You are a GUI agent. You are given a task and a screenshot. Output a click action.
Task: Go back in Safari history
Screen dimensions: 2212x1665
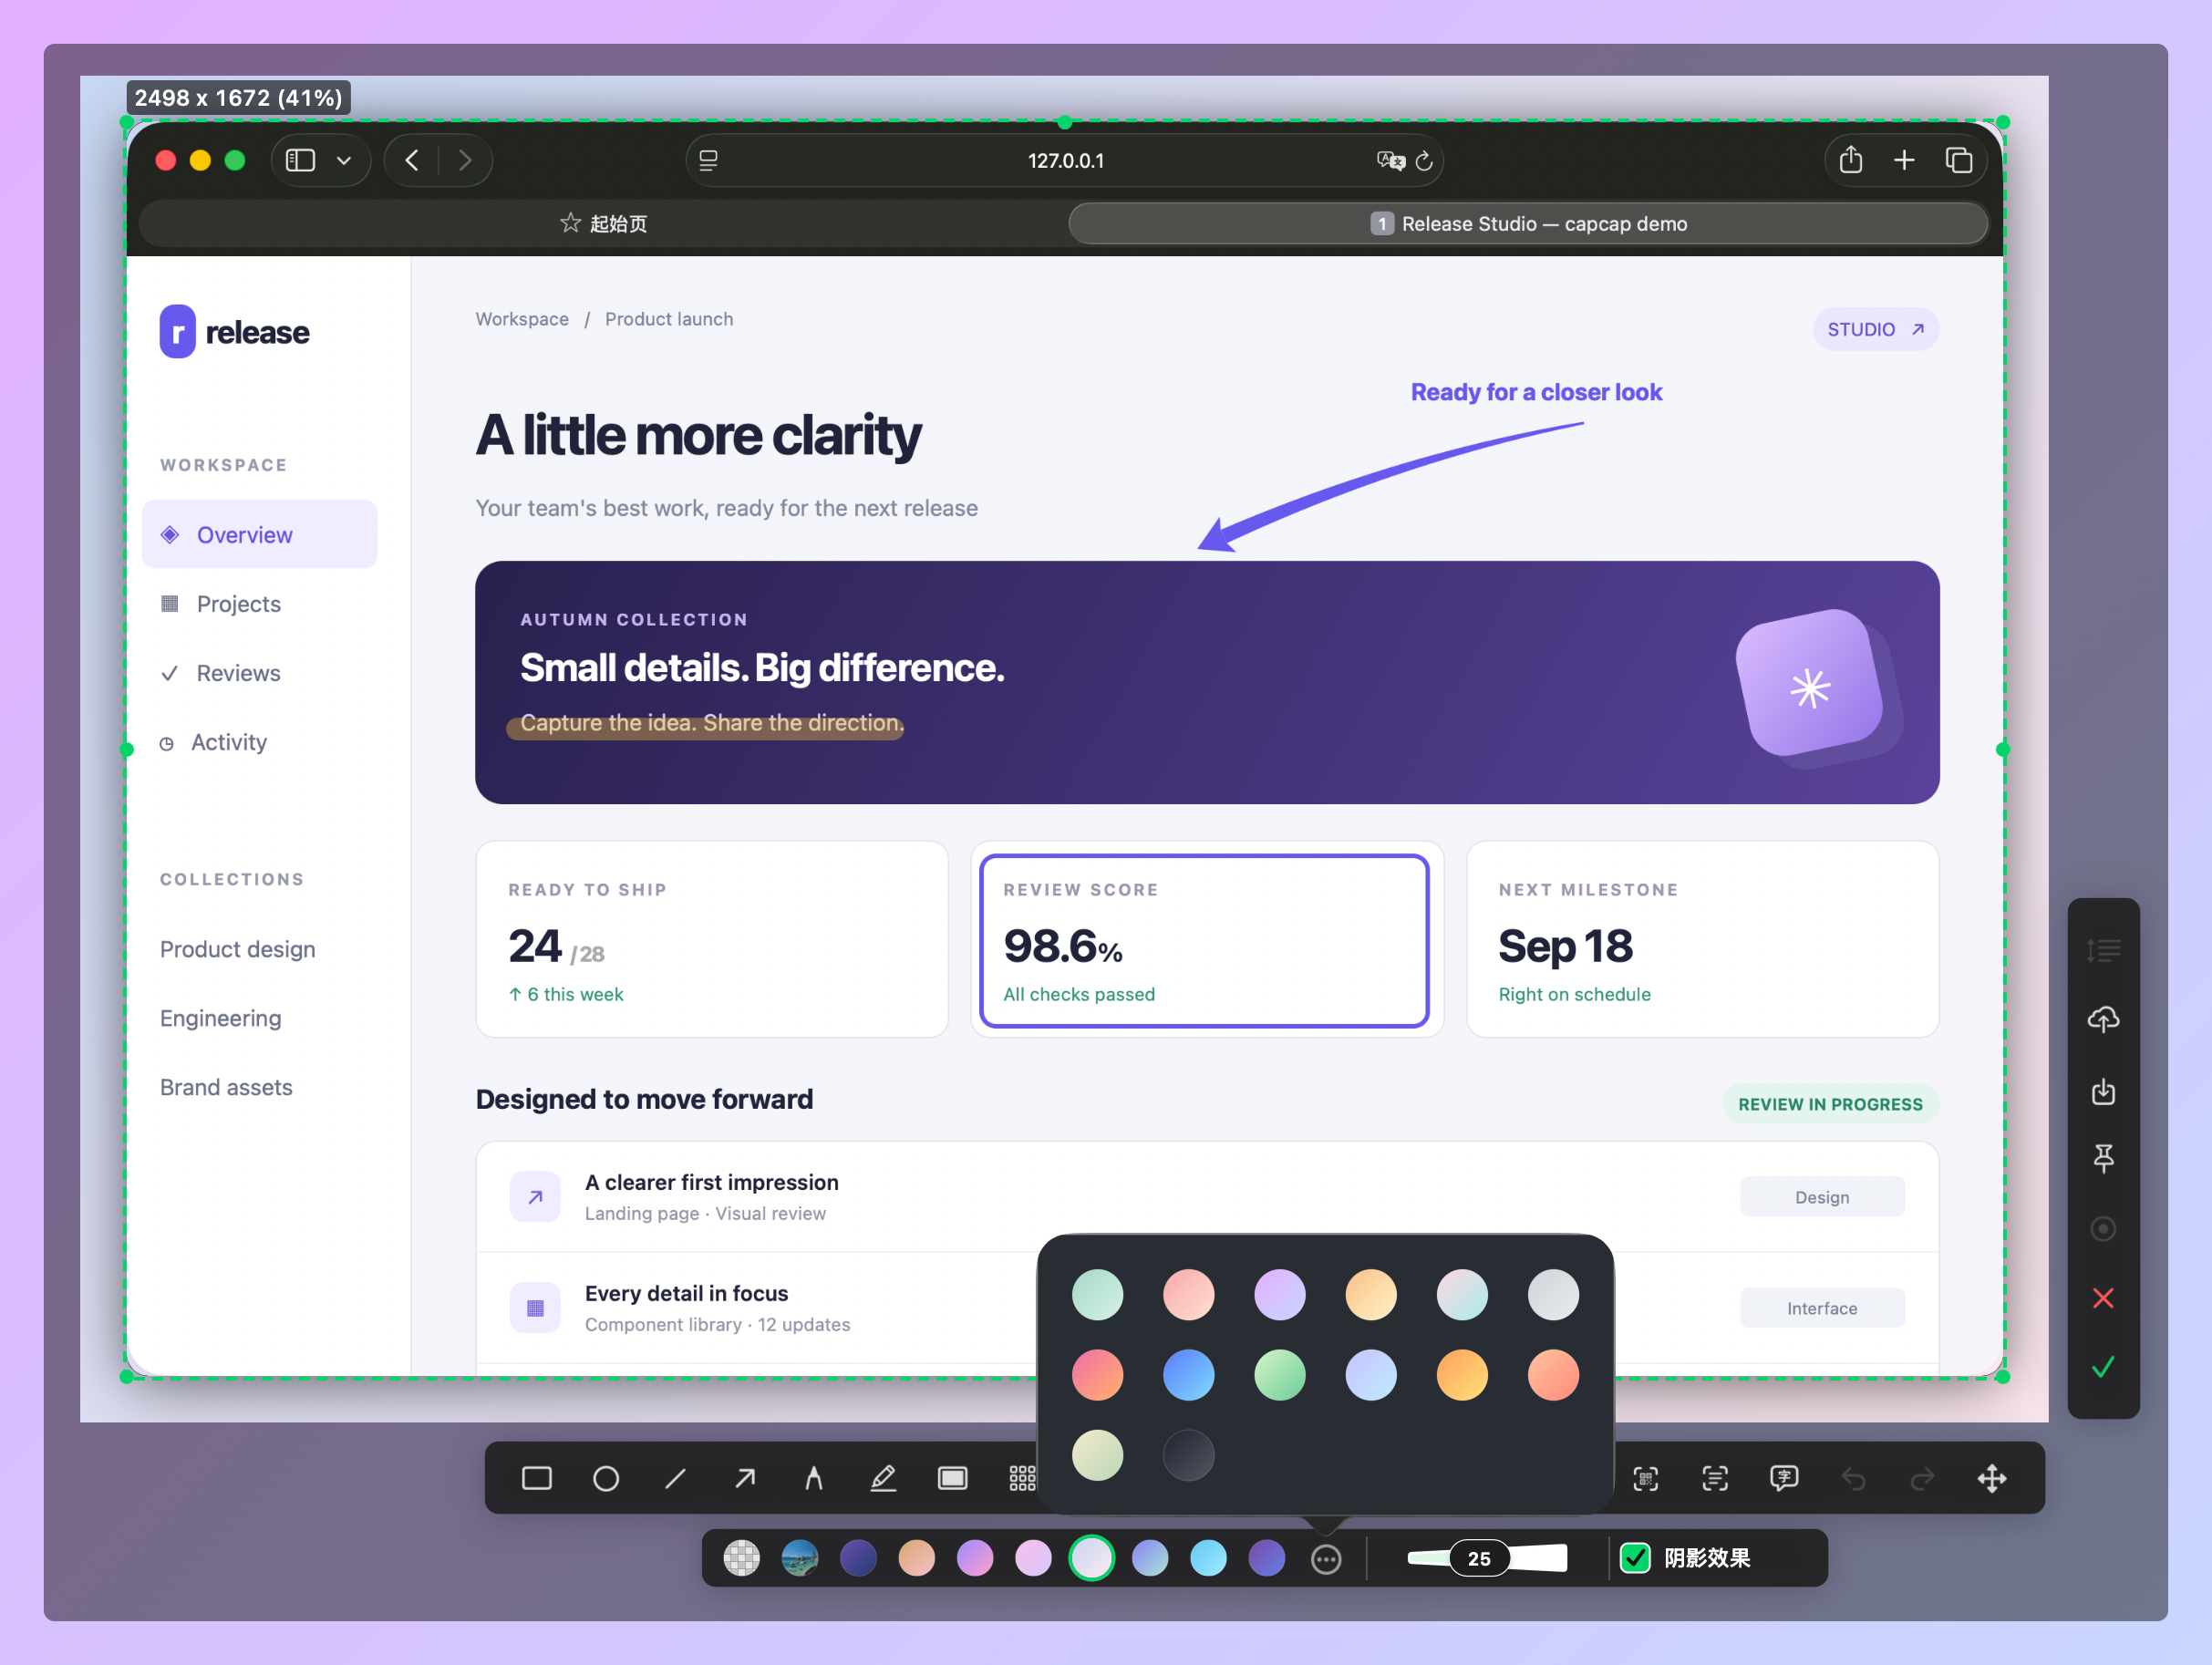click(412, 160)
